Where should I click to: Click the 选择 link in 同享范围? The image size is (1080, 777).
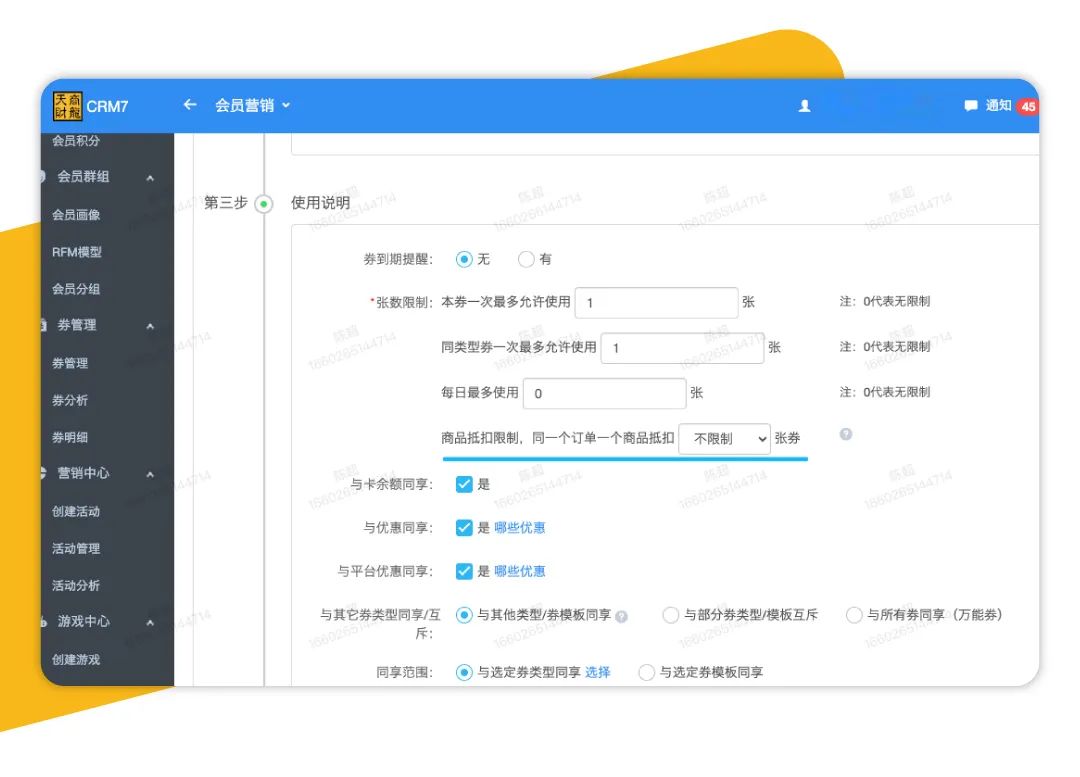click(x=597, y=672)
